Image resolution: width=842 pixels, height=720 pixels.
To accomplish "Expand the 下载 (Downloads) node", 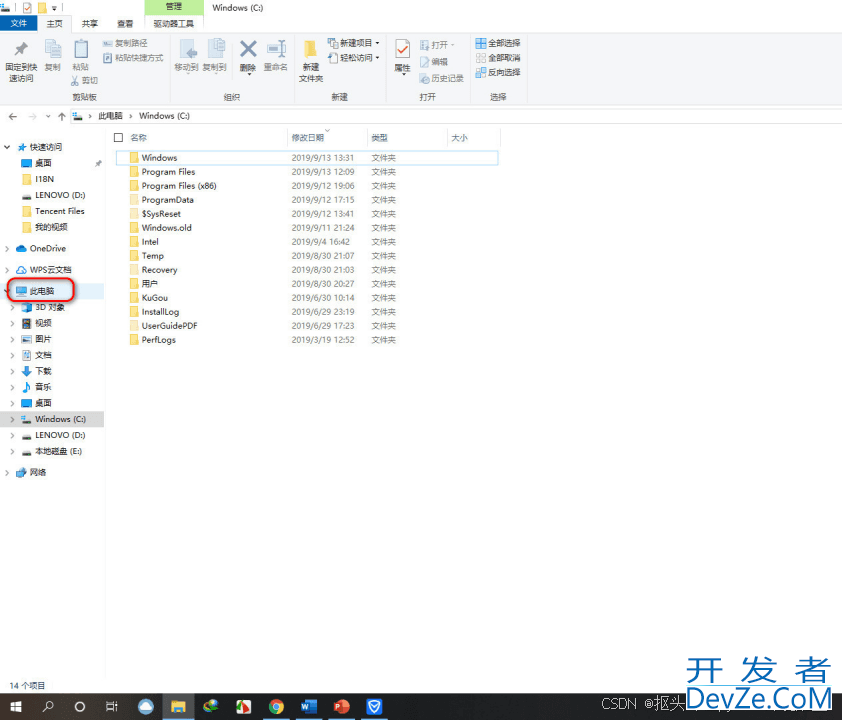I will point(12,372).
